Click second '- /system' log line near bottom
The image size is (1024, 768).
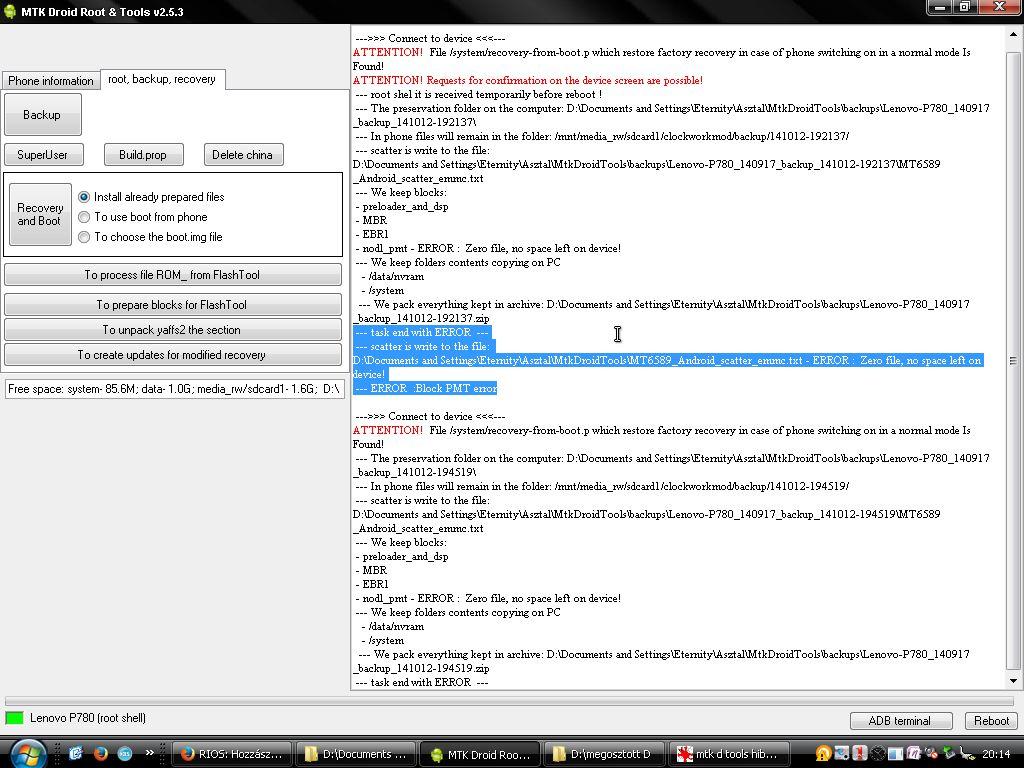click(383, 641)
